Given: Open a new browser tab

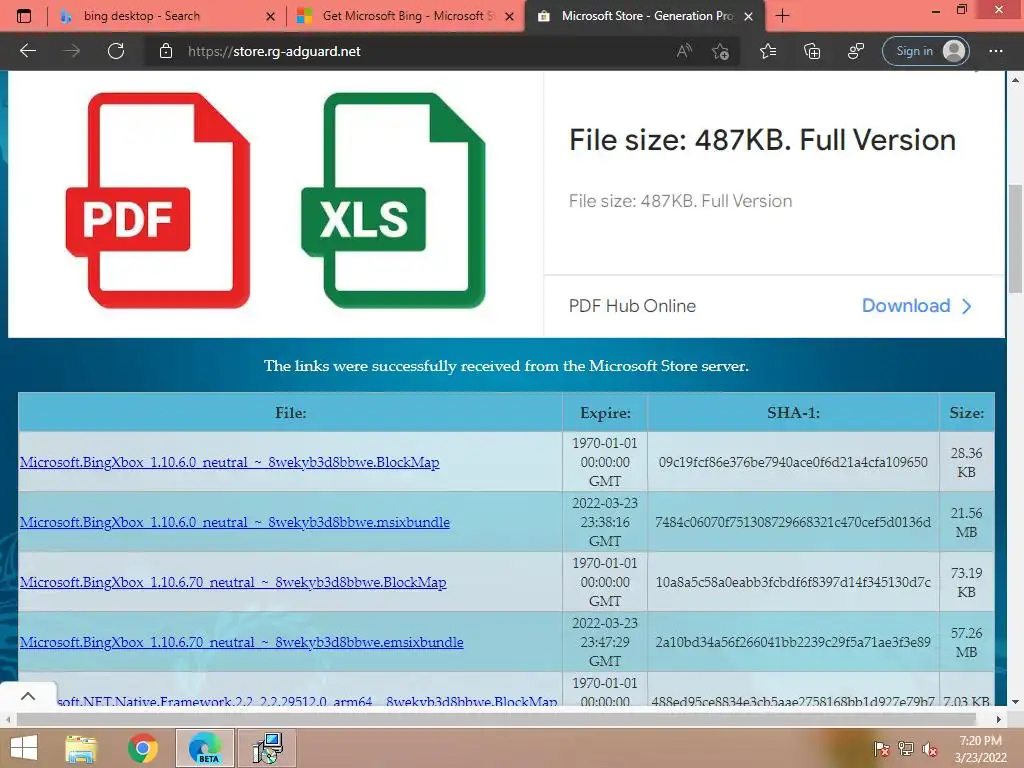Looking at the screenshot, I should click(x=782, y=16).
